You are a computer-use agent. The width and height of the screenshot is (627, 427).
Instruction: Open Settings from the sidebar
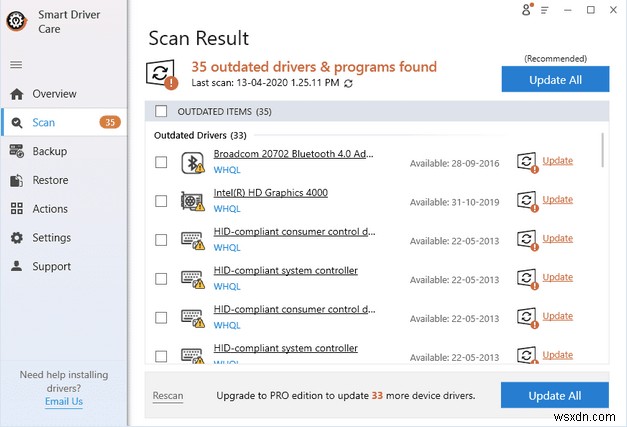51,238
